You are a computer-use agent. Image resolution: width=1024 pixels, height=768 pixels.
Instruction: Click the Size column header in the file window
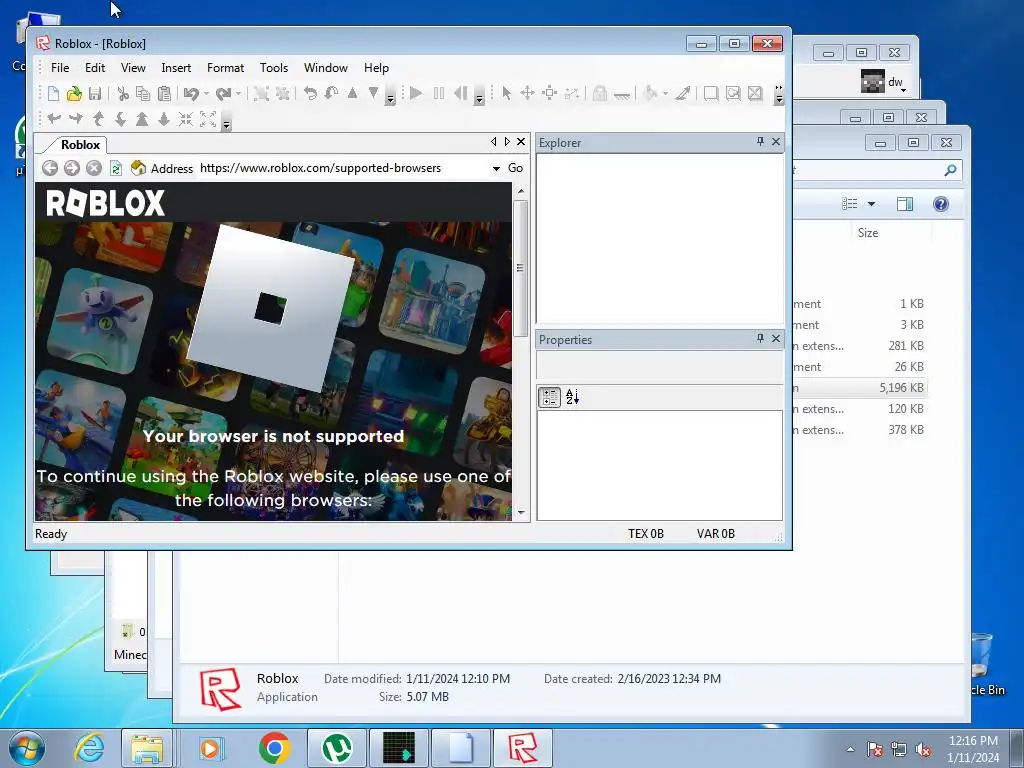click(x=868, y=233)
